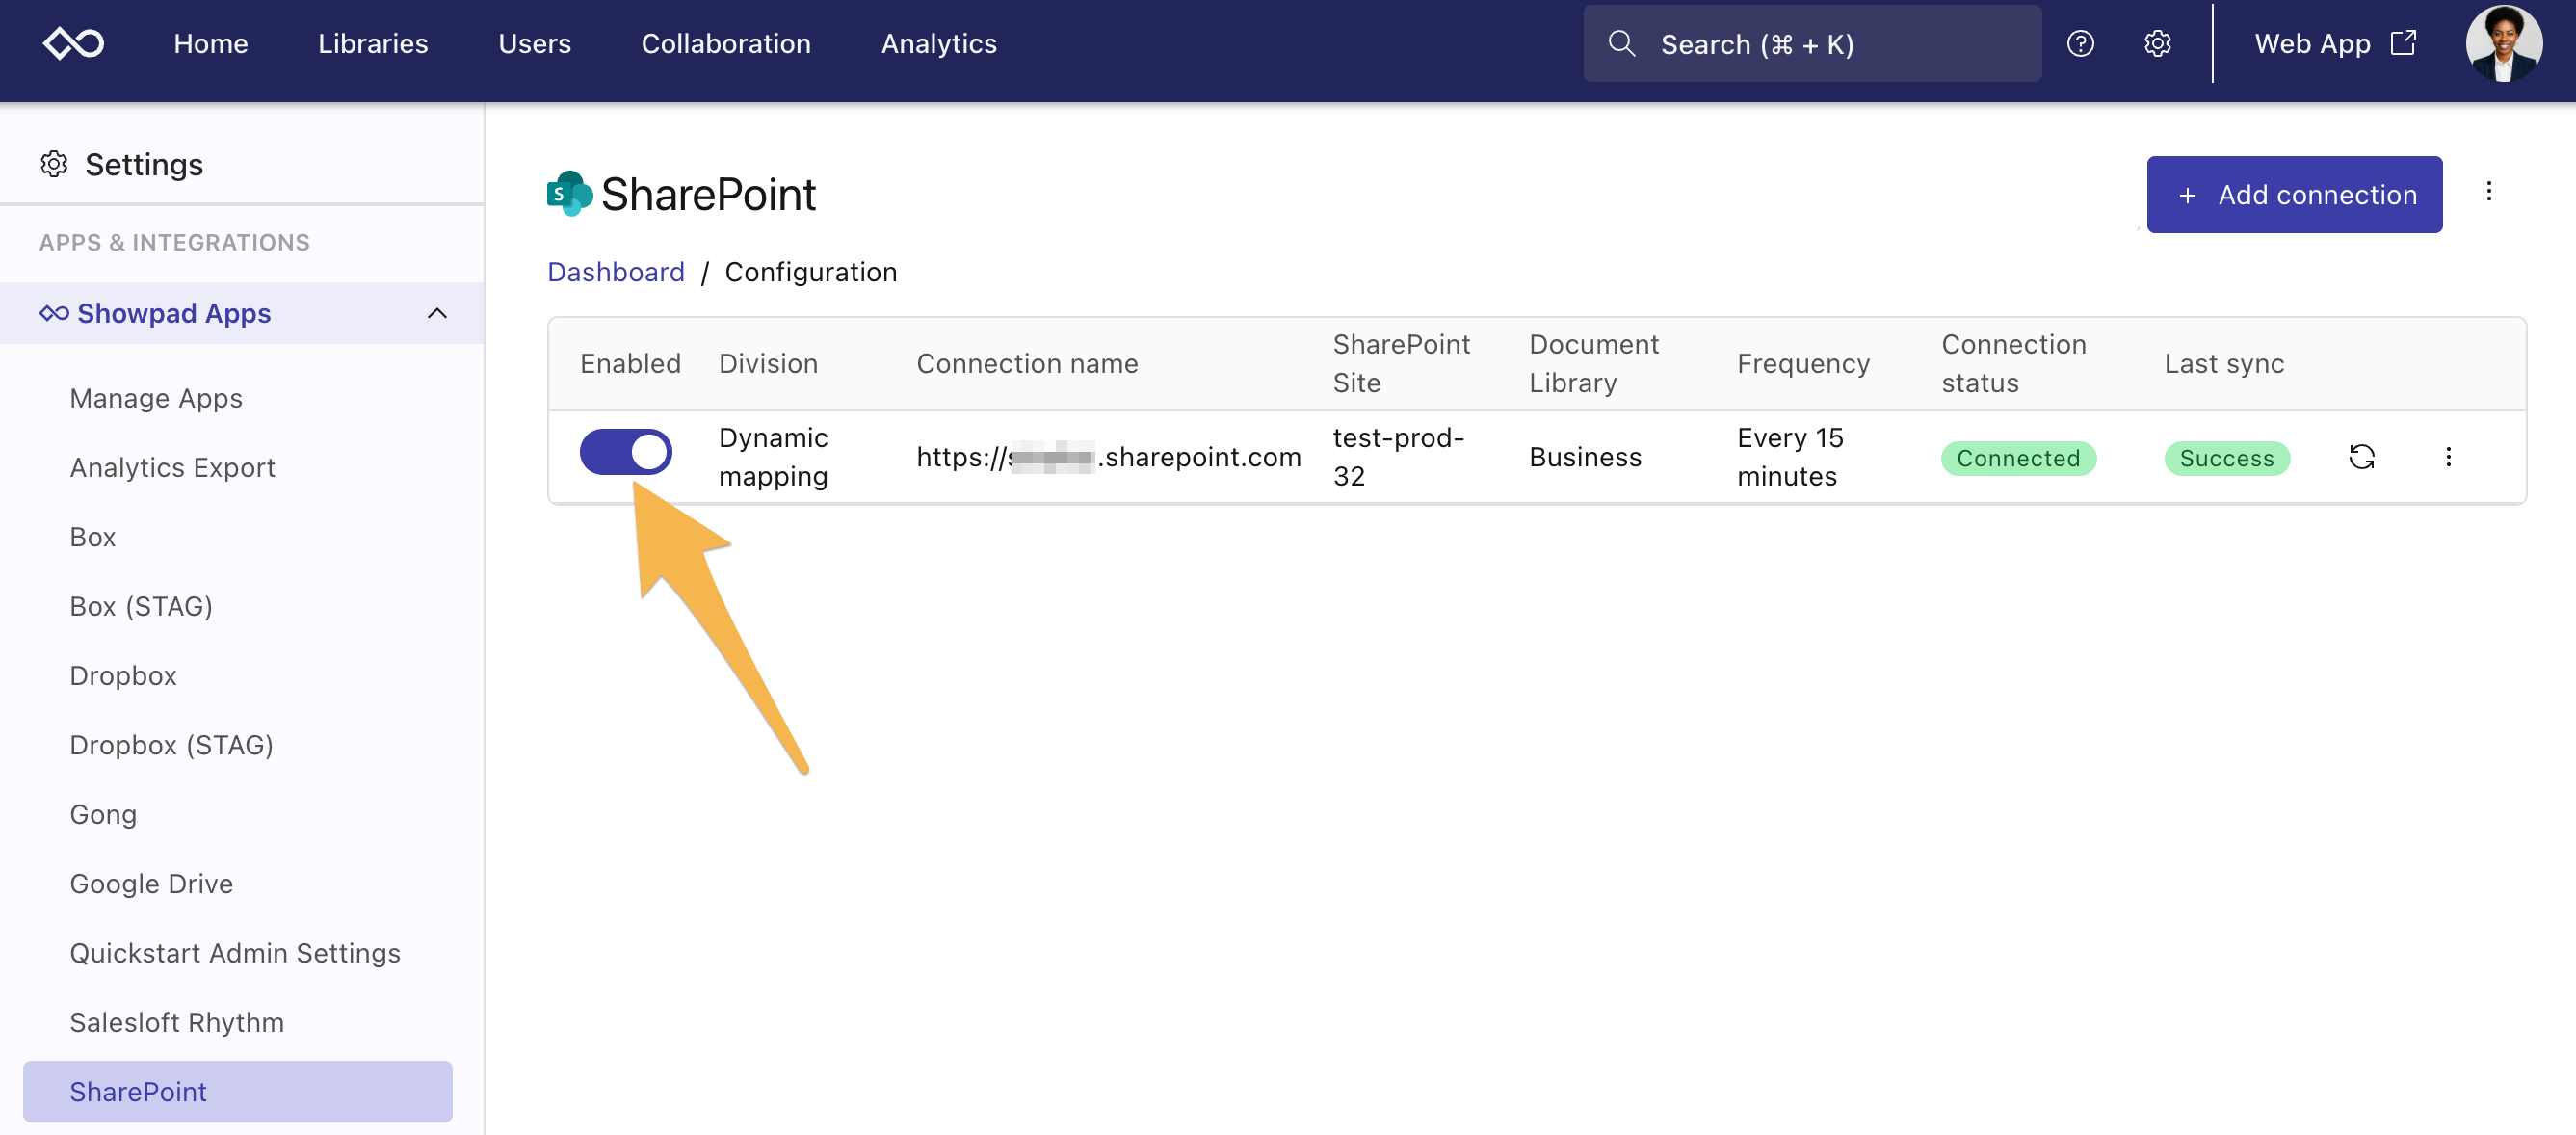Open the page-level kebab menu beside Add connection
2576x1135 pixels.
2489,192
